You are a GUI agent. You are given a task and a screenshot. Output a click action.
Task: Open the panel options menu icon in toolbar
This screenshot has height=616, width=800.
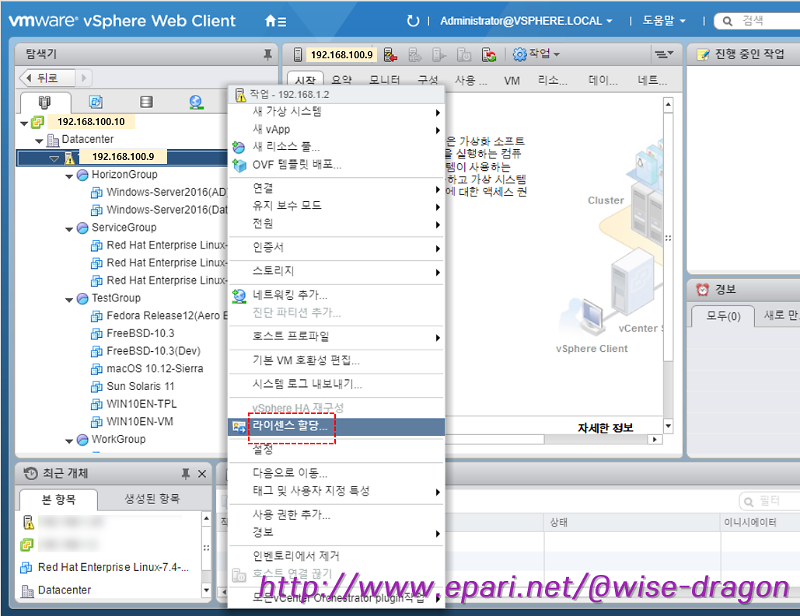point(664,54)
